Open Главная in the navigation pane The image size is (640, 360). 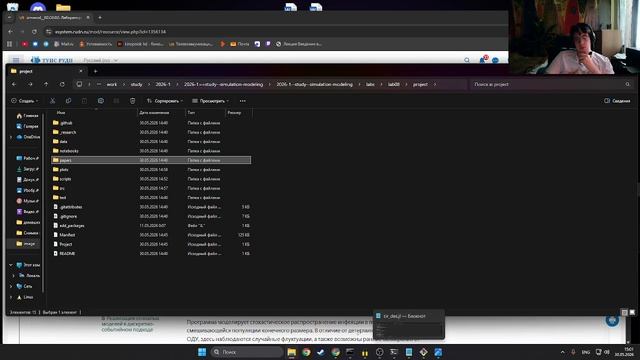[27, 116]
